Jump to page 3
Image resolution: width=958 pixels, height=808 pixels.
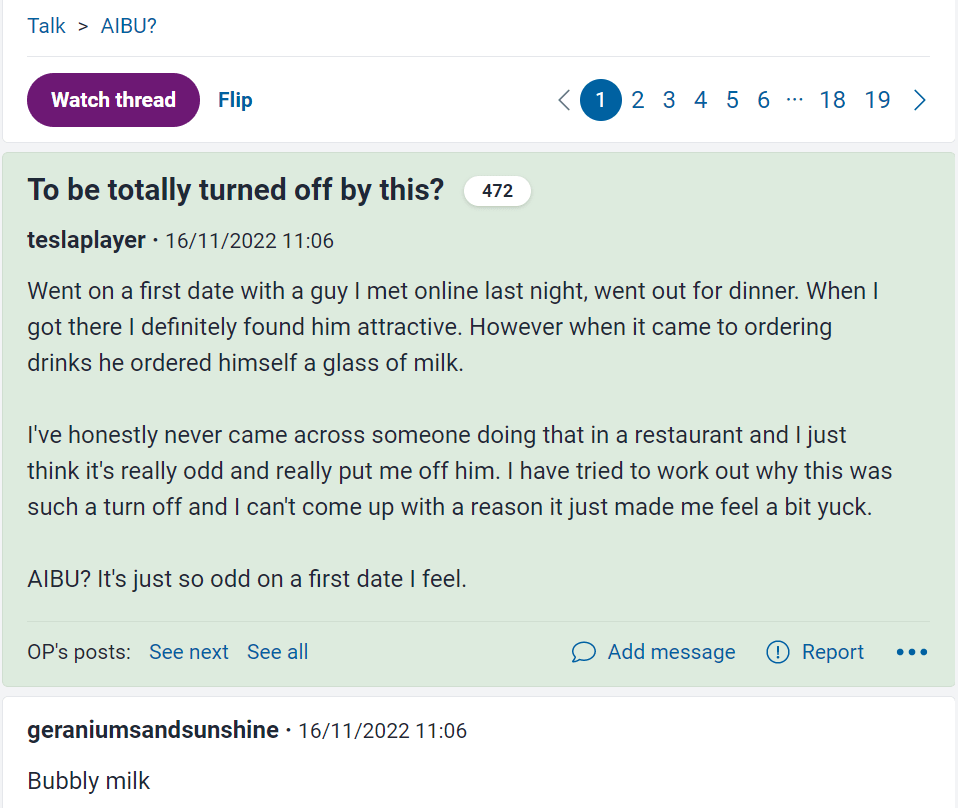click(x=669, y=100)
